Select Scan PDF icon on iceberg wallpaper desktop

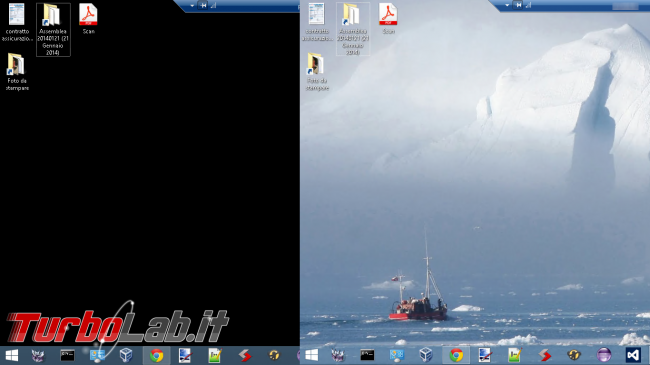[x=388, y=19]
